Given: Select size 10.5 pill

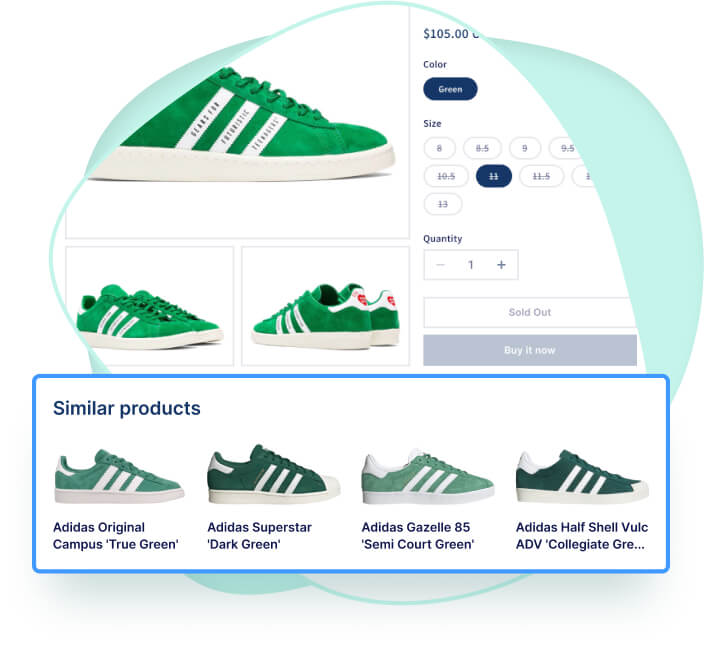Looking at the screenshot, I should [x=446, y=176].
